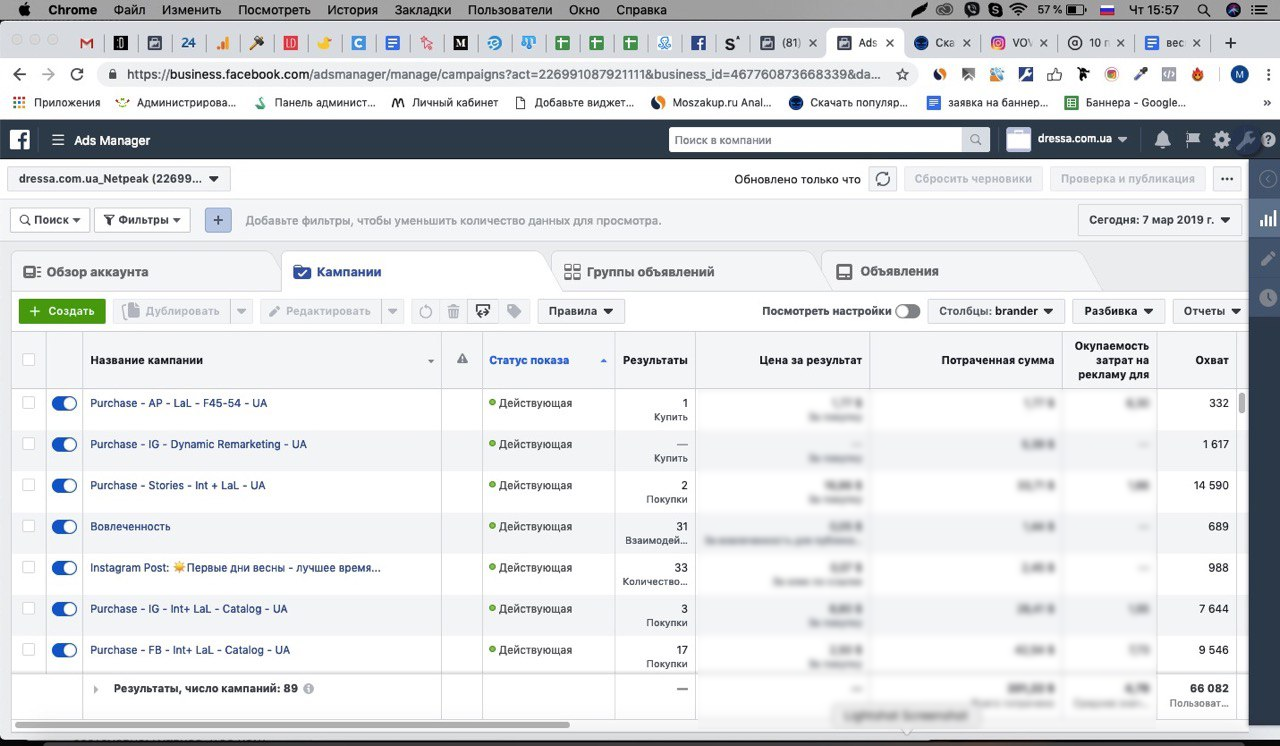Click the green Создать button
This screenshot has height=746, width=1280.
pyautogui.click(x=62, y=311)
